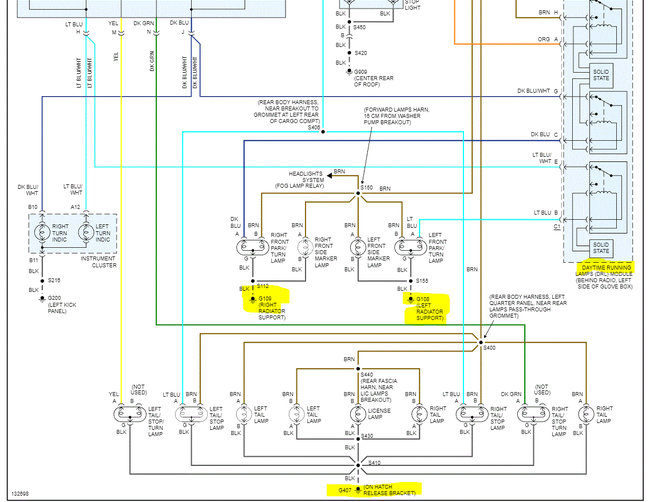Click the S430 splice label
The image size is (650, 502).
click(367, 436)
